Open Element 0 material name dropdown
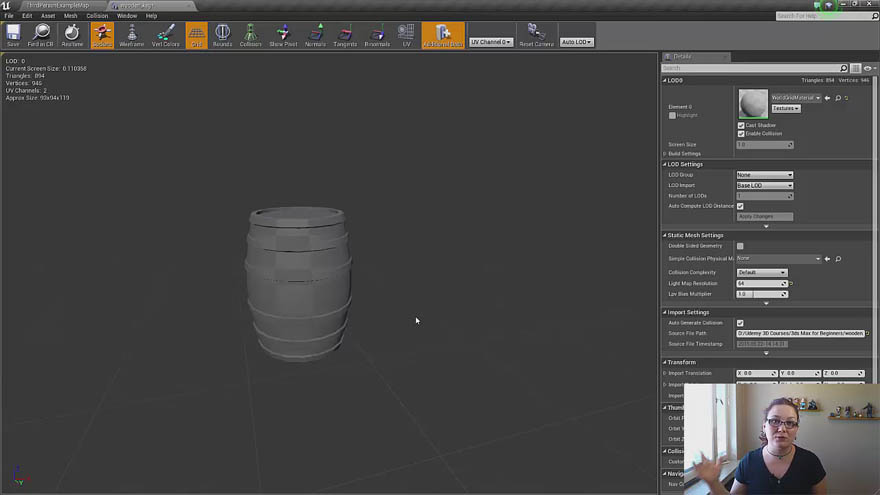The image size is (880, 495). tap(796, 98)
